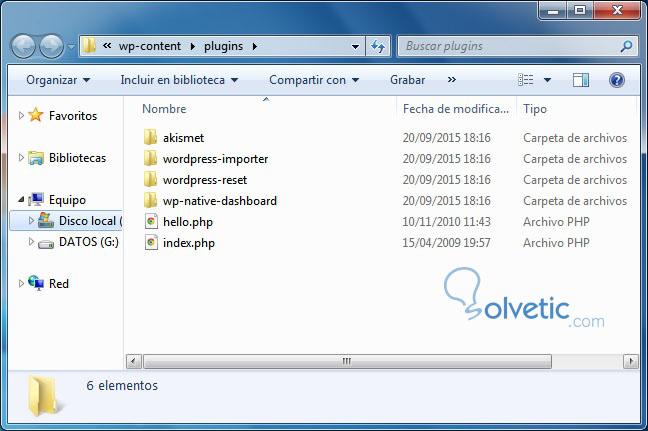This screenshot has height=431, width=648.
Task: Collapse the Equipo tree node
Action: tap(21, 200)
